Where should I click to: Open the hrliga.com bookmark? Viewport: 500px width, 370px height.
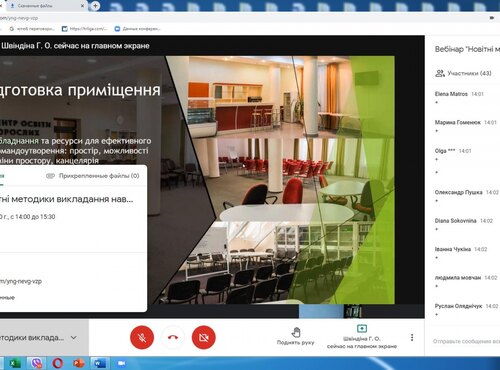tap(85, 29)
